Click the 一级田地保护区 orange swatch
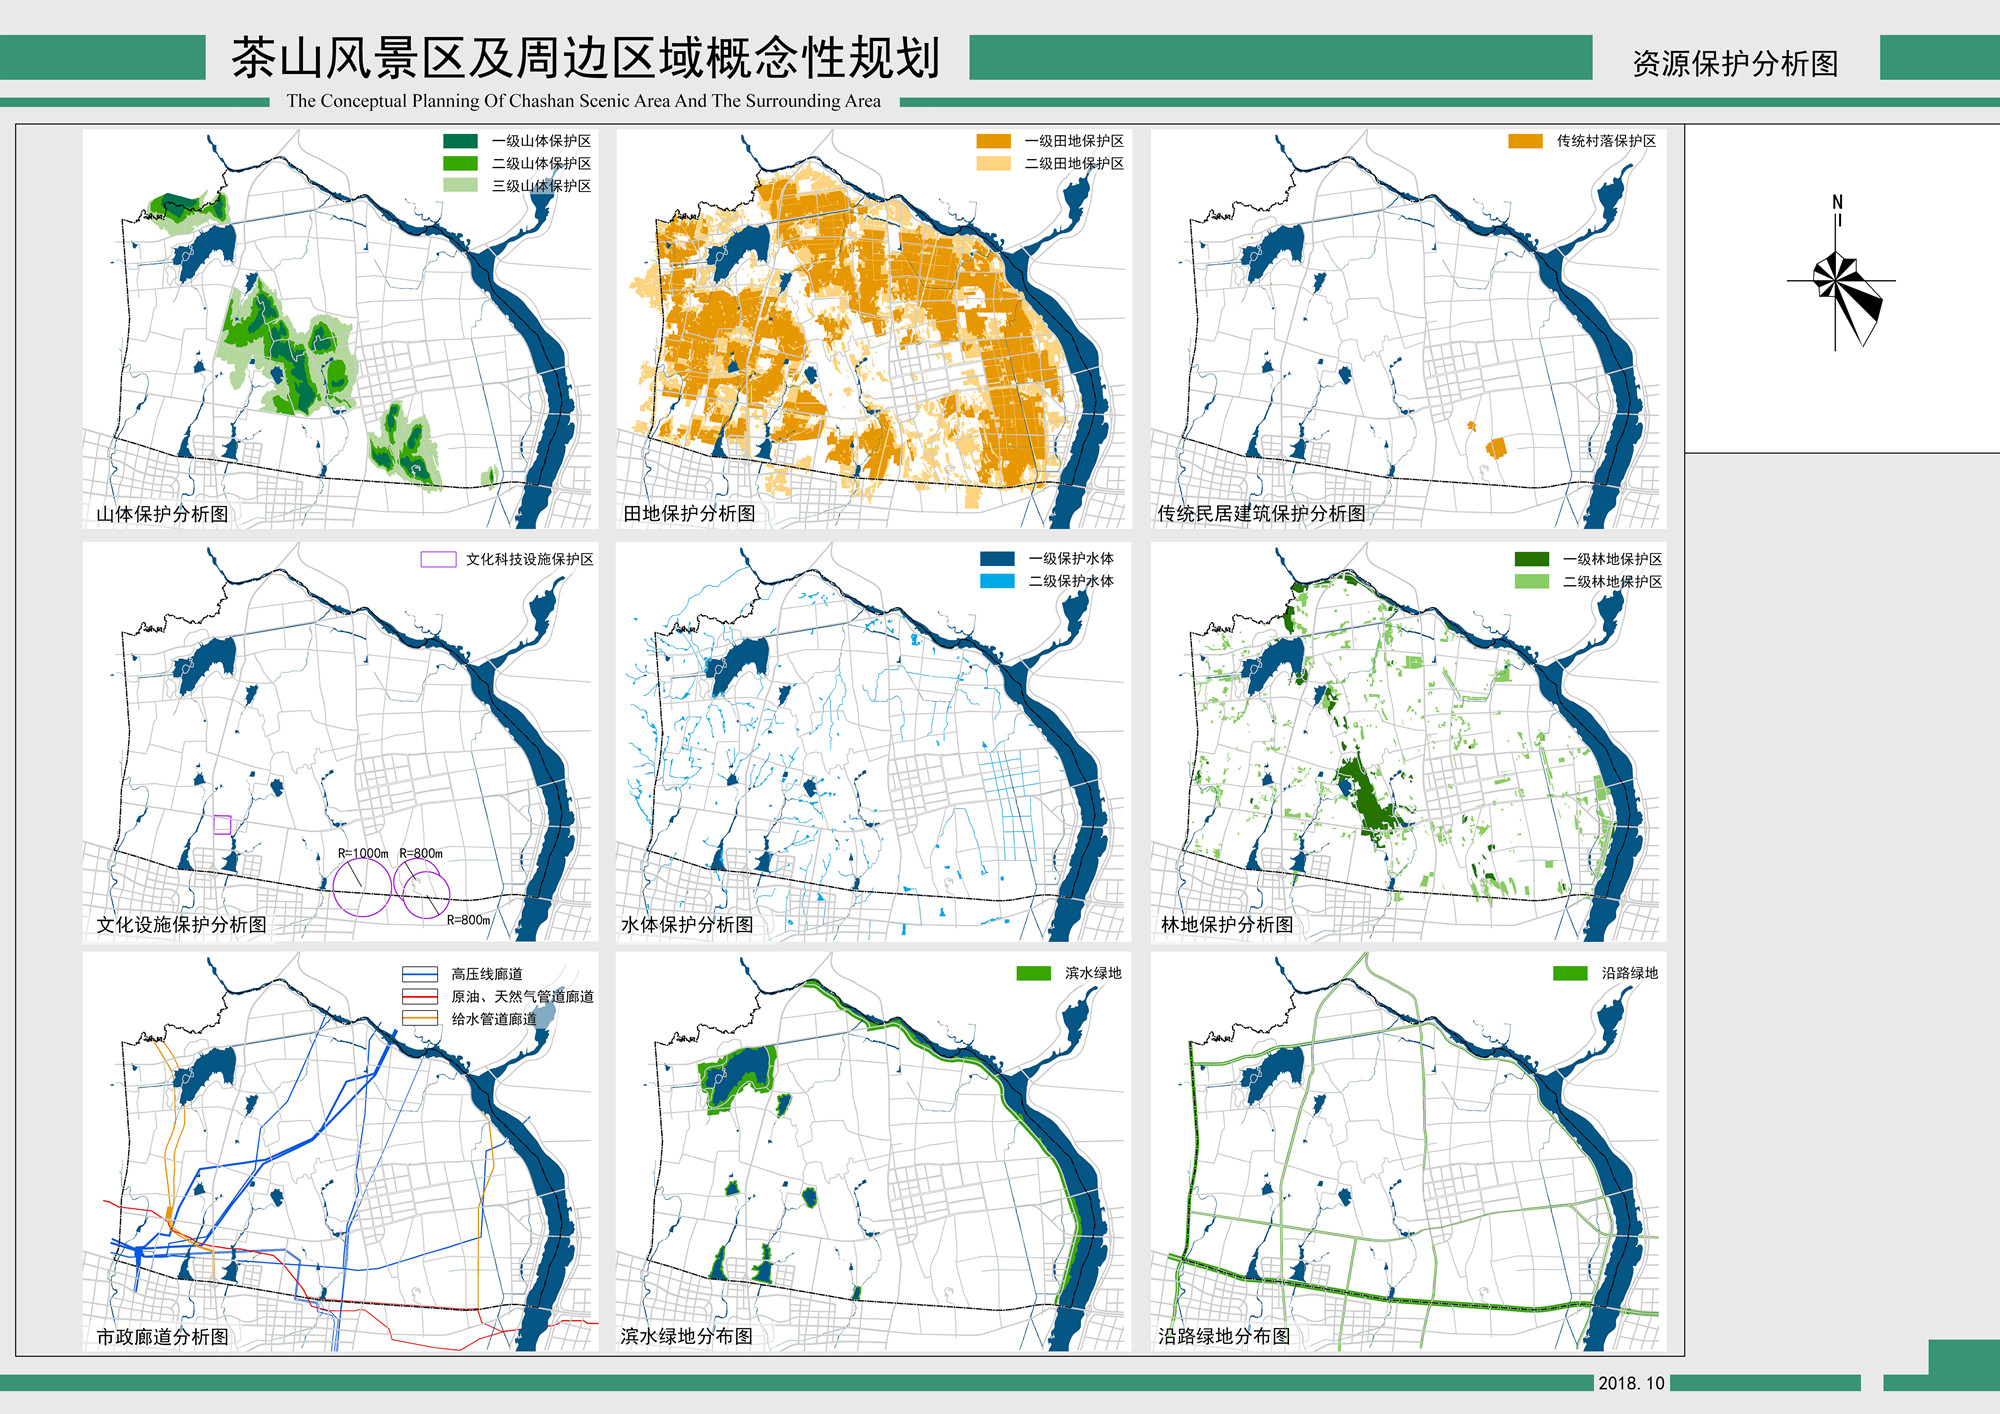This screenshot has height=1414, width=2000. click(994, 141)
